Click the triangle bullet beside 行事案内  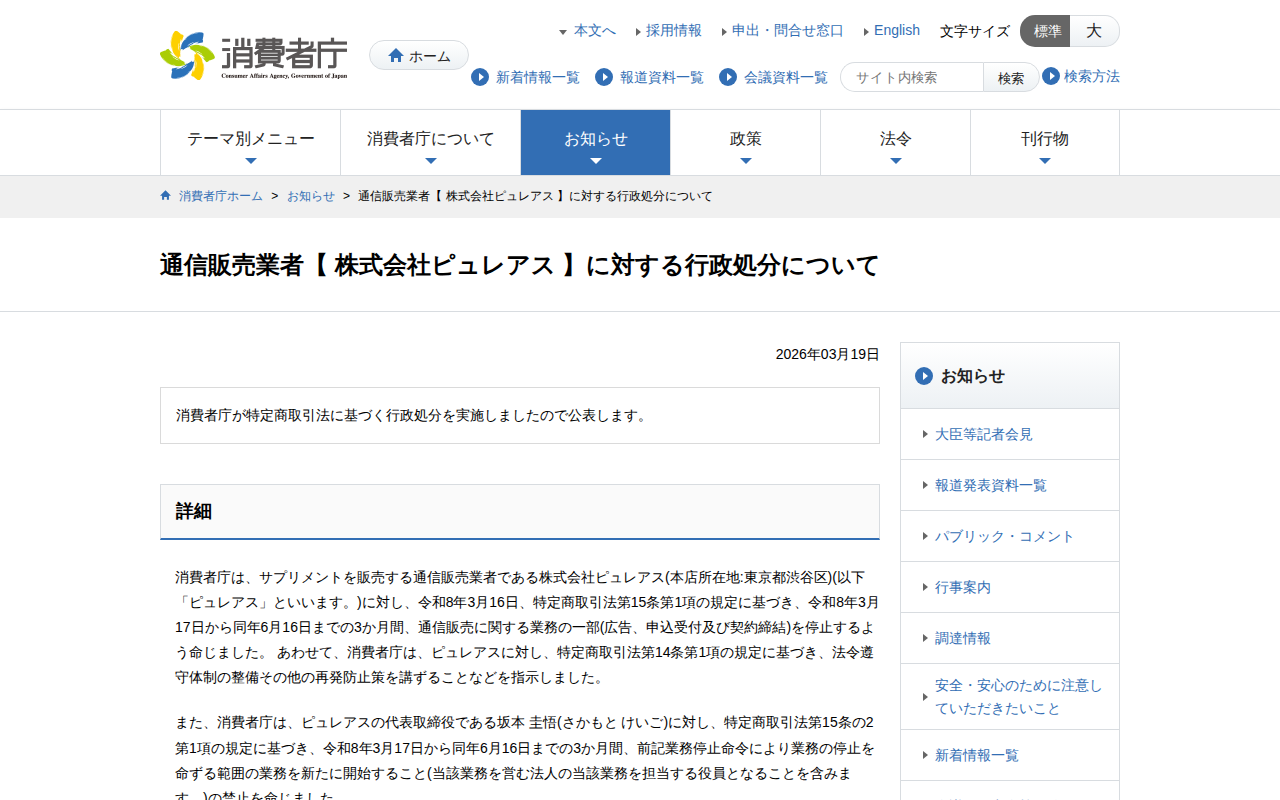pyautogui.click(x=925, y=587)
